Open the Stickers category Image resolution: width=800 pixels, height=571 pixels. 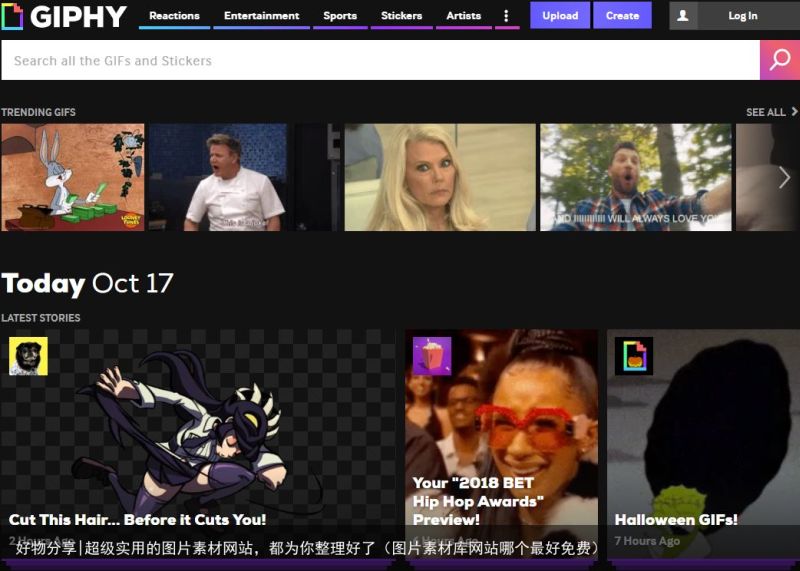click(x=402, y=16)
